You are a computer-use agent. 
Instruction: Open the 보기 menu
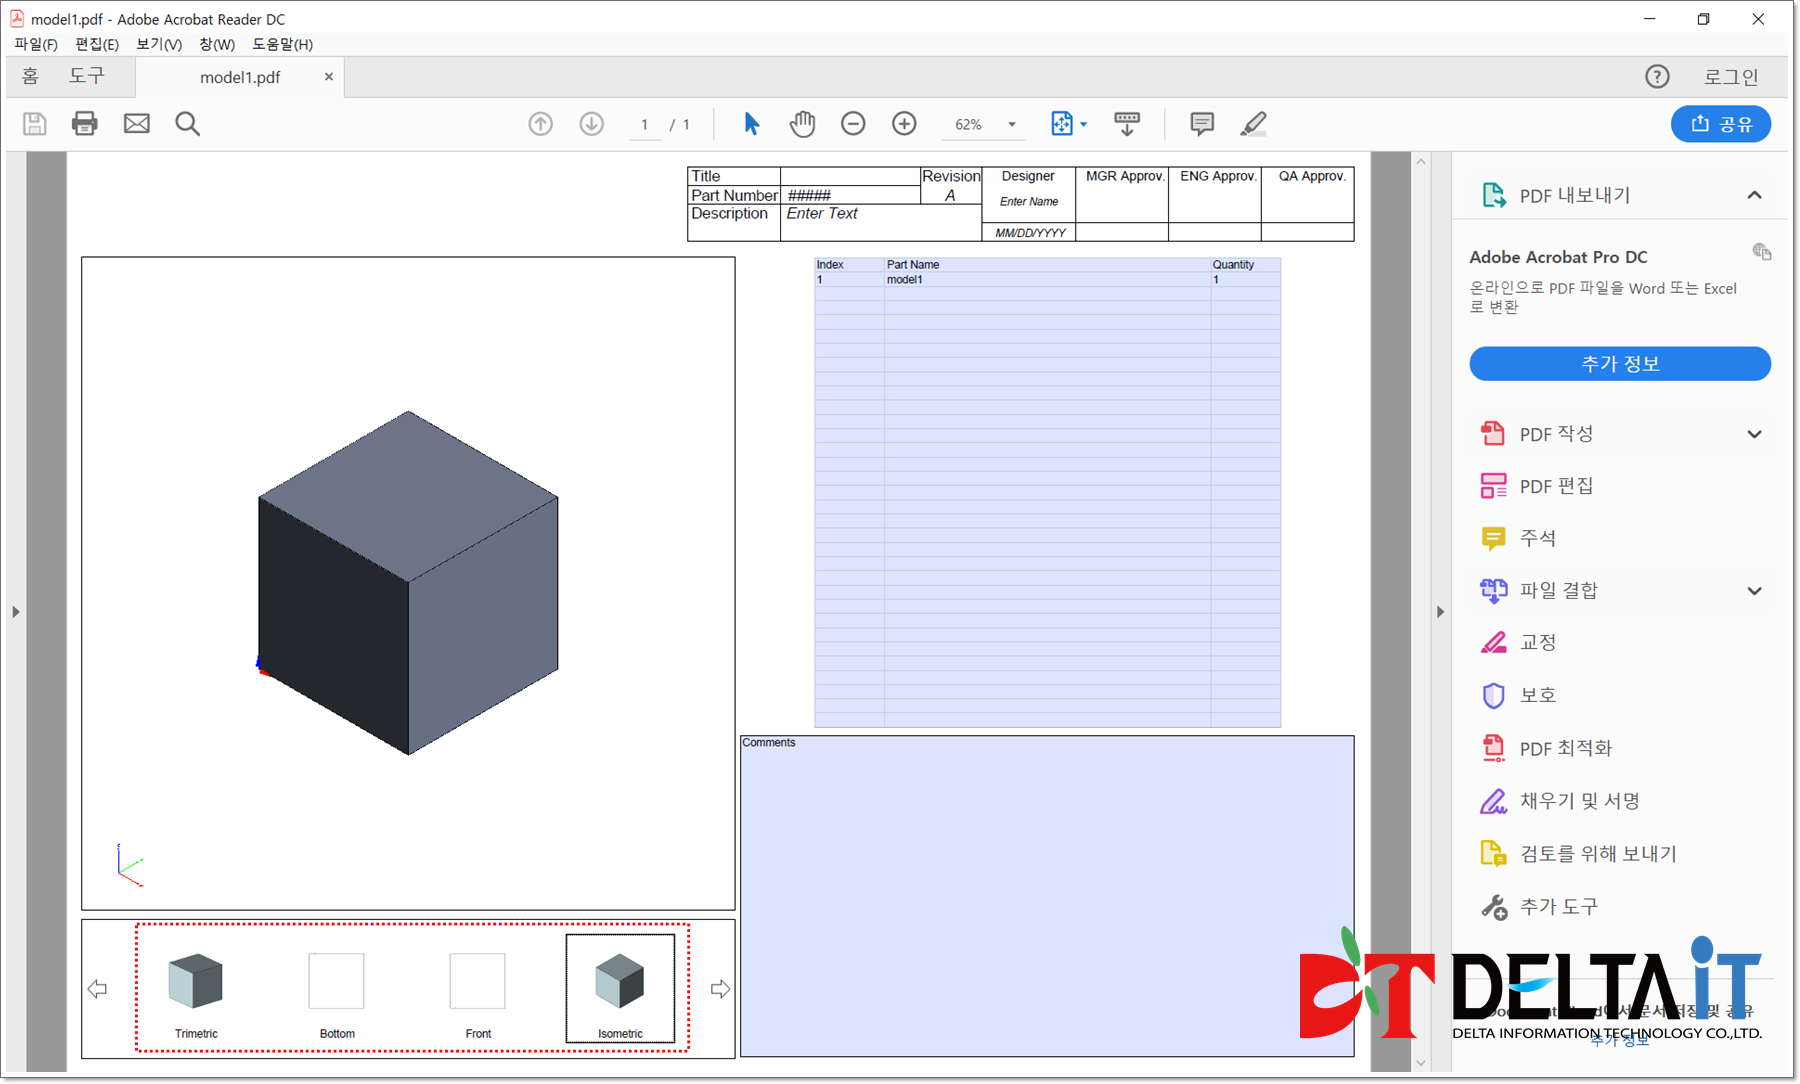point(157,44)
